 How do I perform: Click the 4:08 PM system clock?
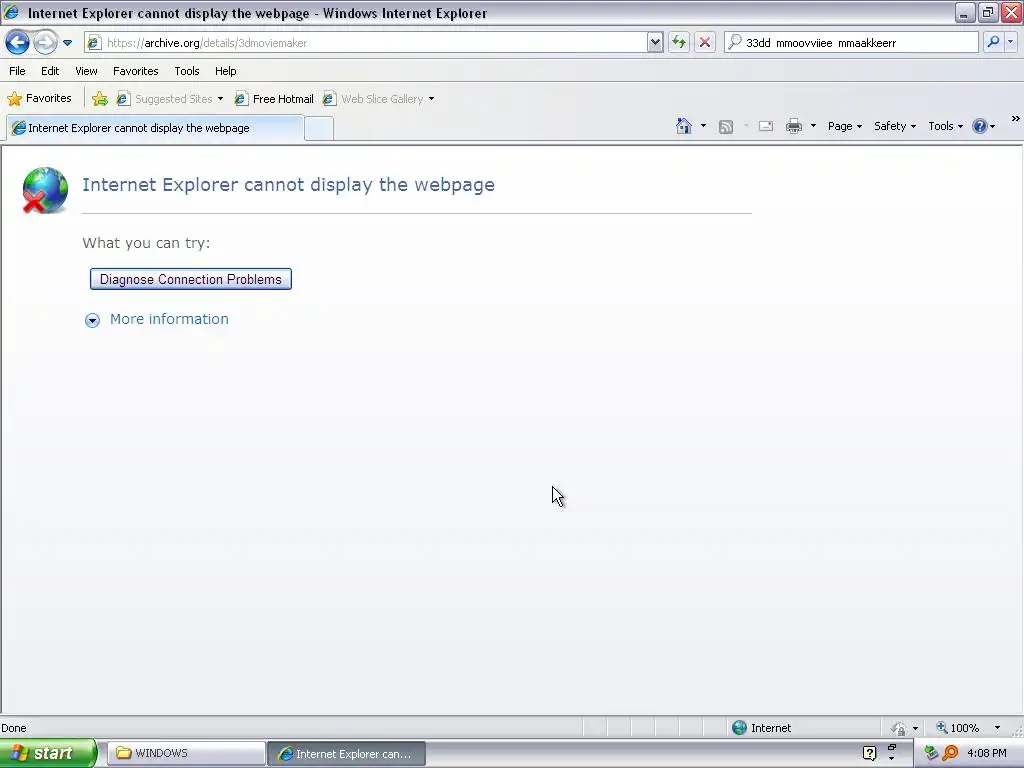click(x=987, y=754)
